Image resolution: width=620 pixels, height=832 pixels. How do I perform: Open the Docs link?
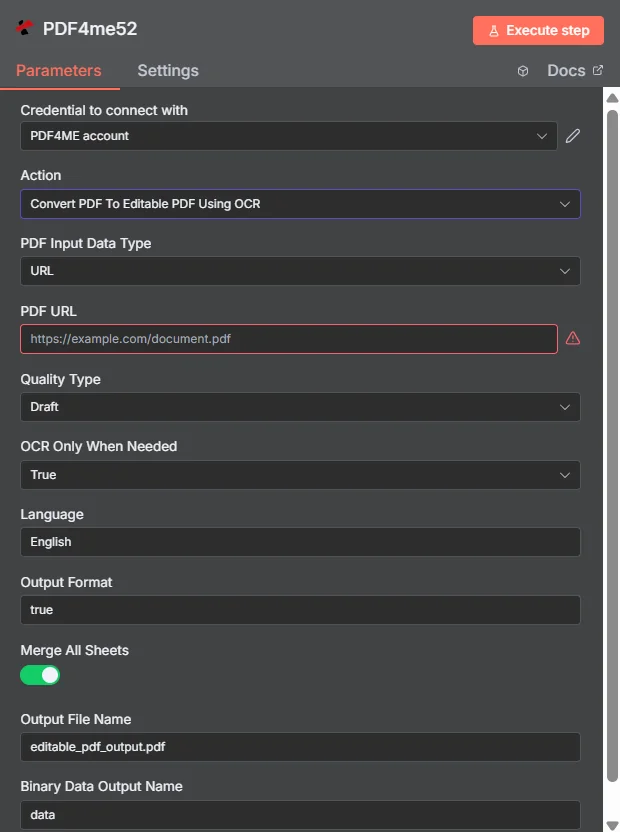coord(575,71)
